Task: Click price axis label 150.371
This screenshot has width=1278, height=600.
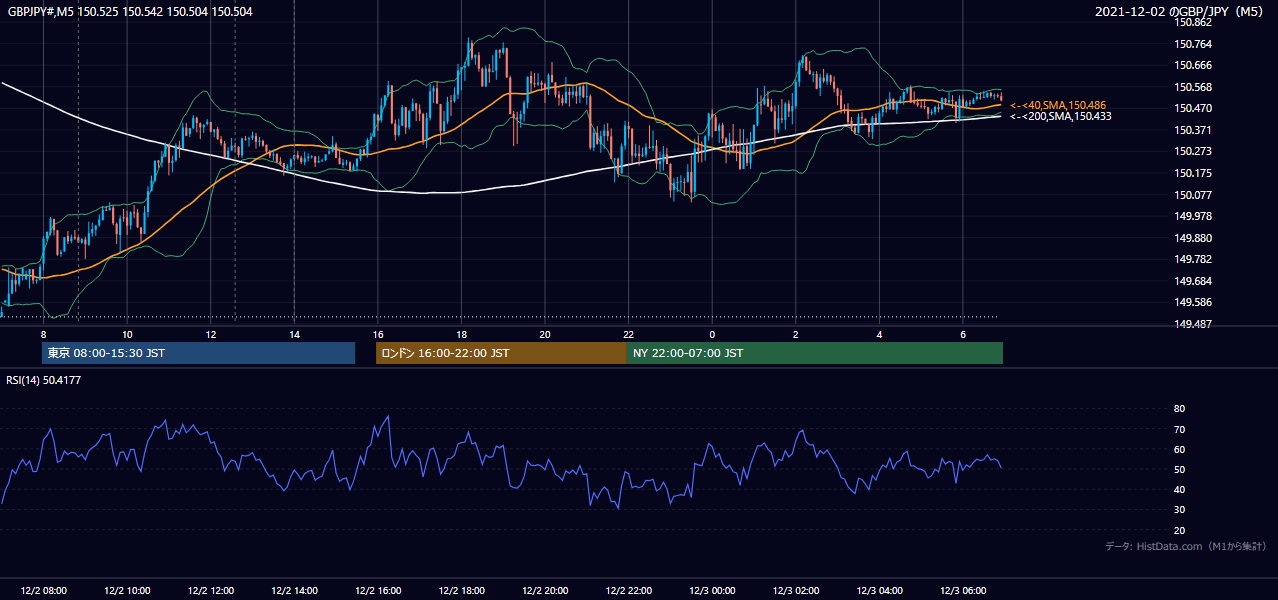Action: (1192, 131)
